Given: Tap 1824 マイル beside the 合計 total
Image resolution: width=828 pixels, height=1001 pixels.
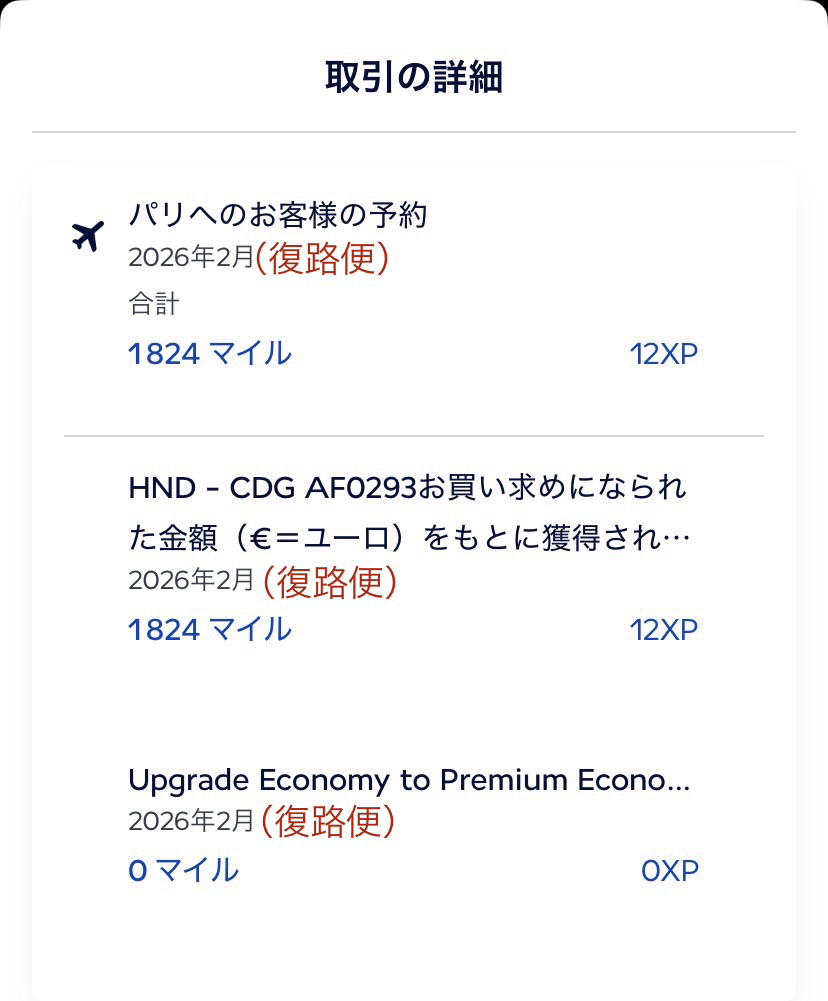Looking at the screenshot, I should click(x=210, y=353).
